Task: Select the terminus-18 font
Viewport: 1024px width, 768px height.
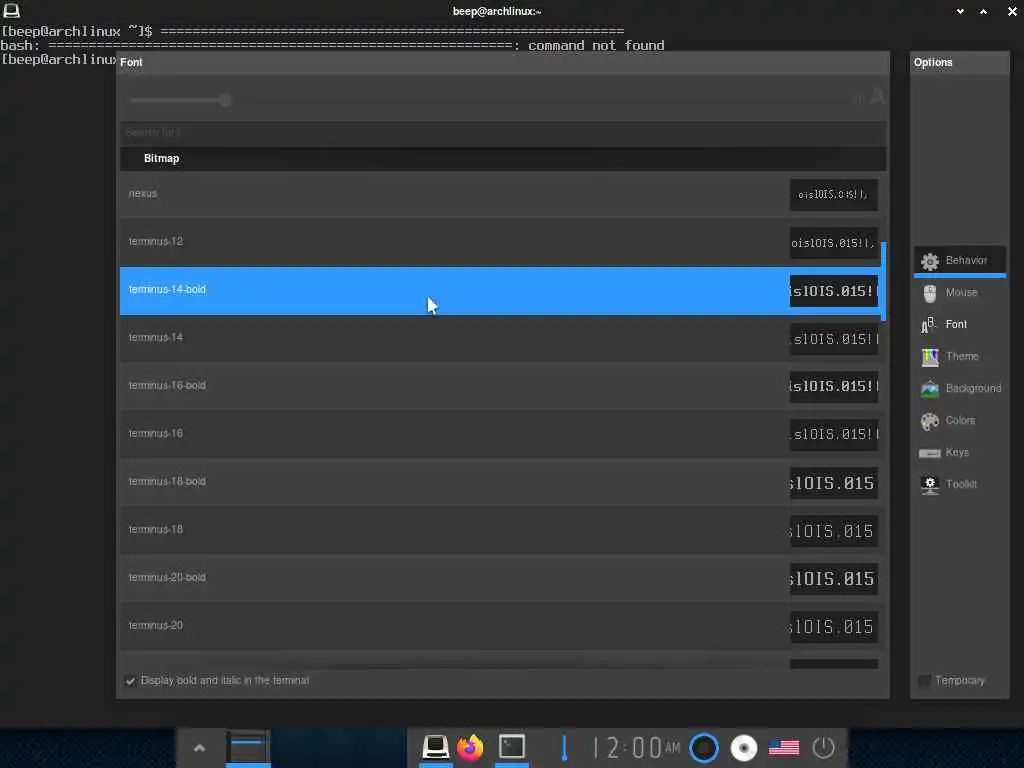Action: [500, 530]
